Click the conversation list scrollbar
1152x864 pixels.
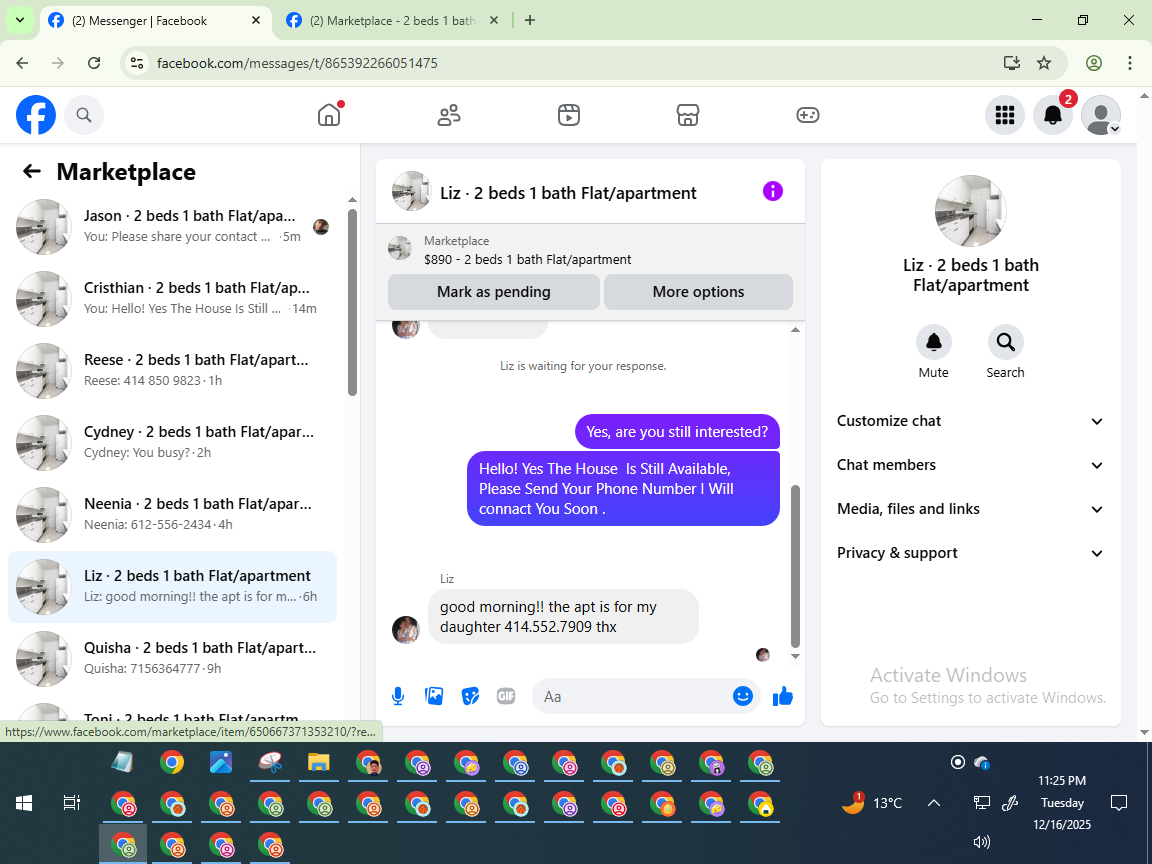(353, 303)
